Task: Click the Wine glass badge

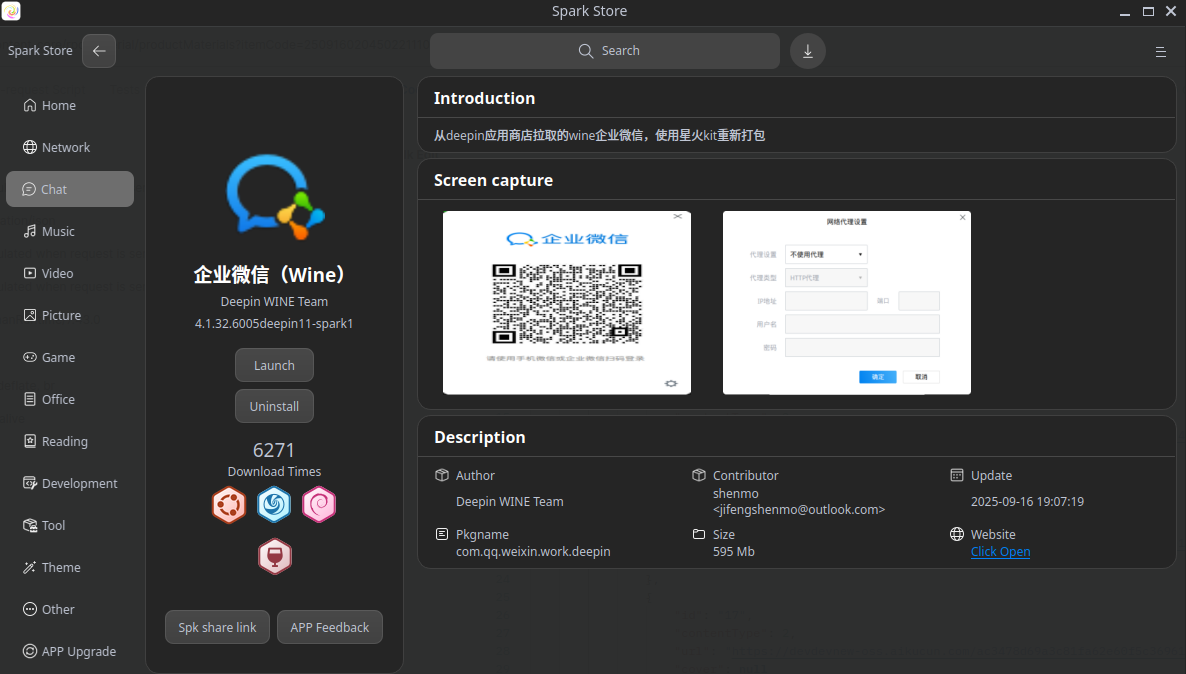Action: point(275,557)
